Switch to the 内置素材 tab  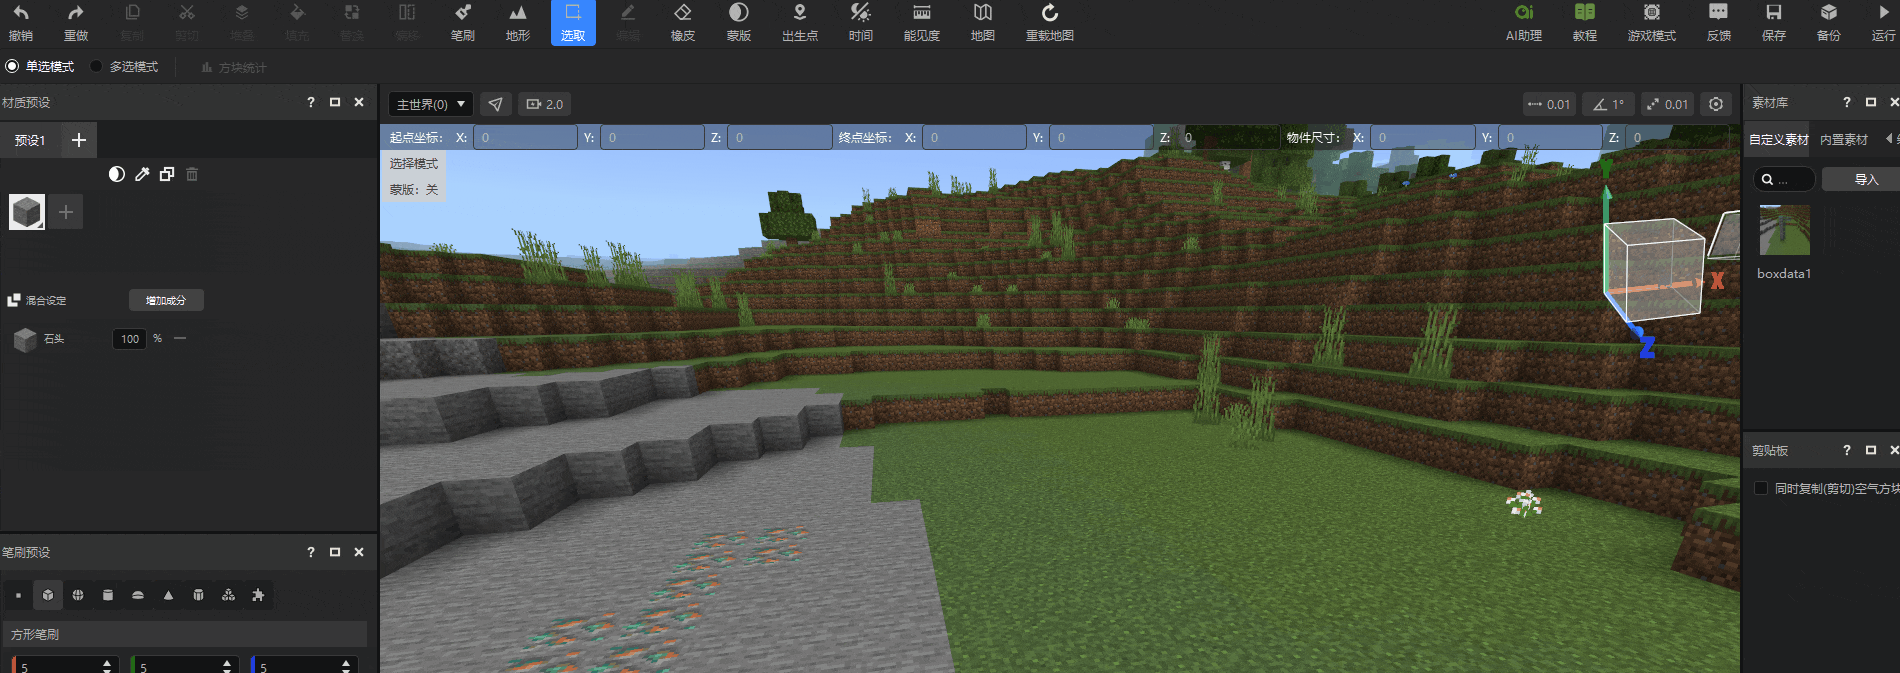click(x=1844, y=140)
